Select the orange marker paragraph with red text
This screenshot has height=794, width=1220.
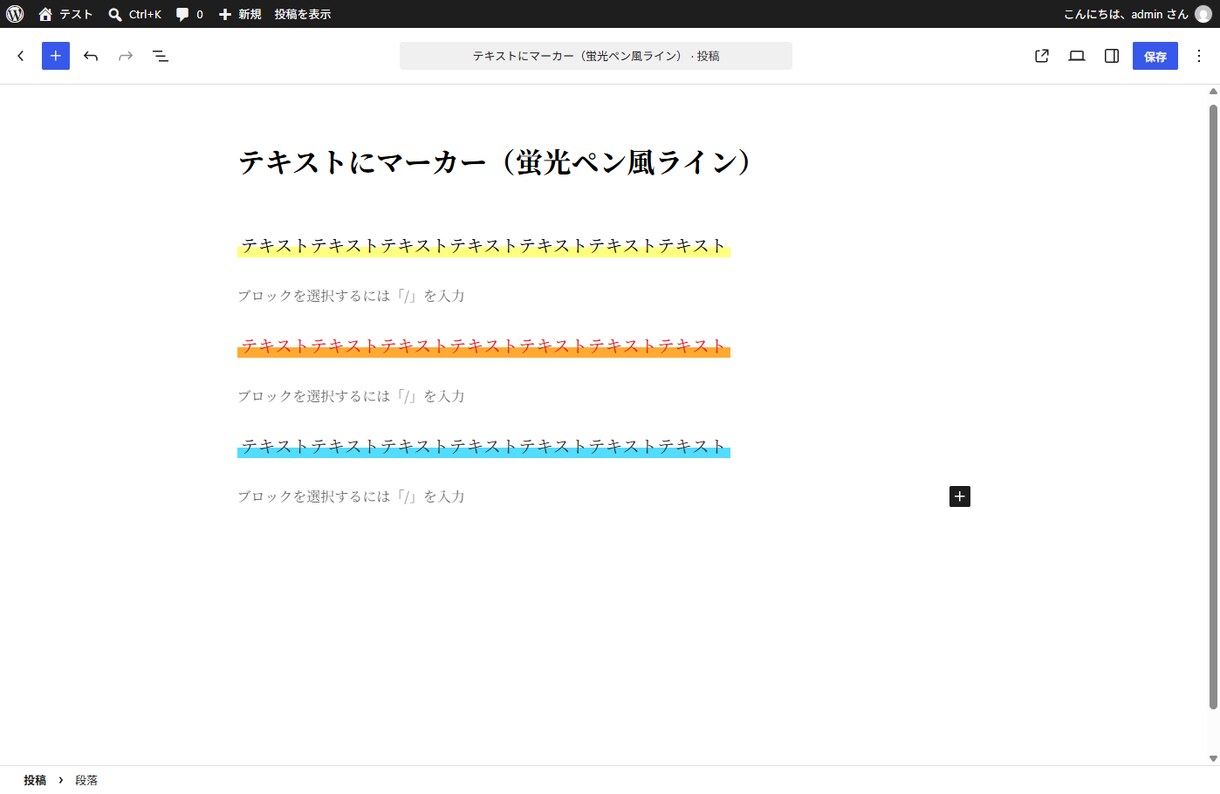[x=484, y=346]
